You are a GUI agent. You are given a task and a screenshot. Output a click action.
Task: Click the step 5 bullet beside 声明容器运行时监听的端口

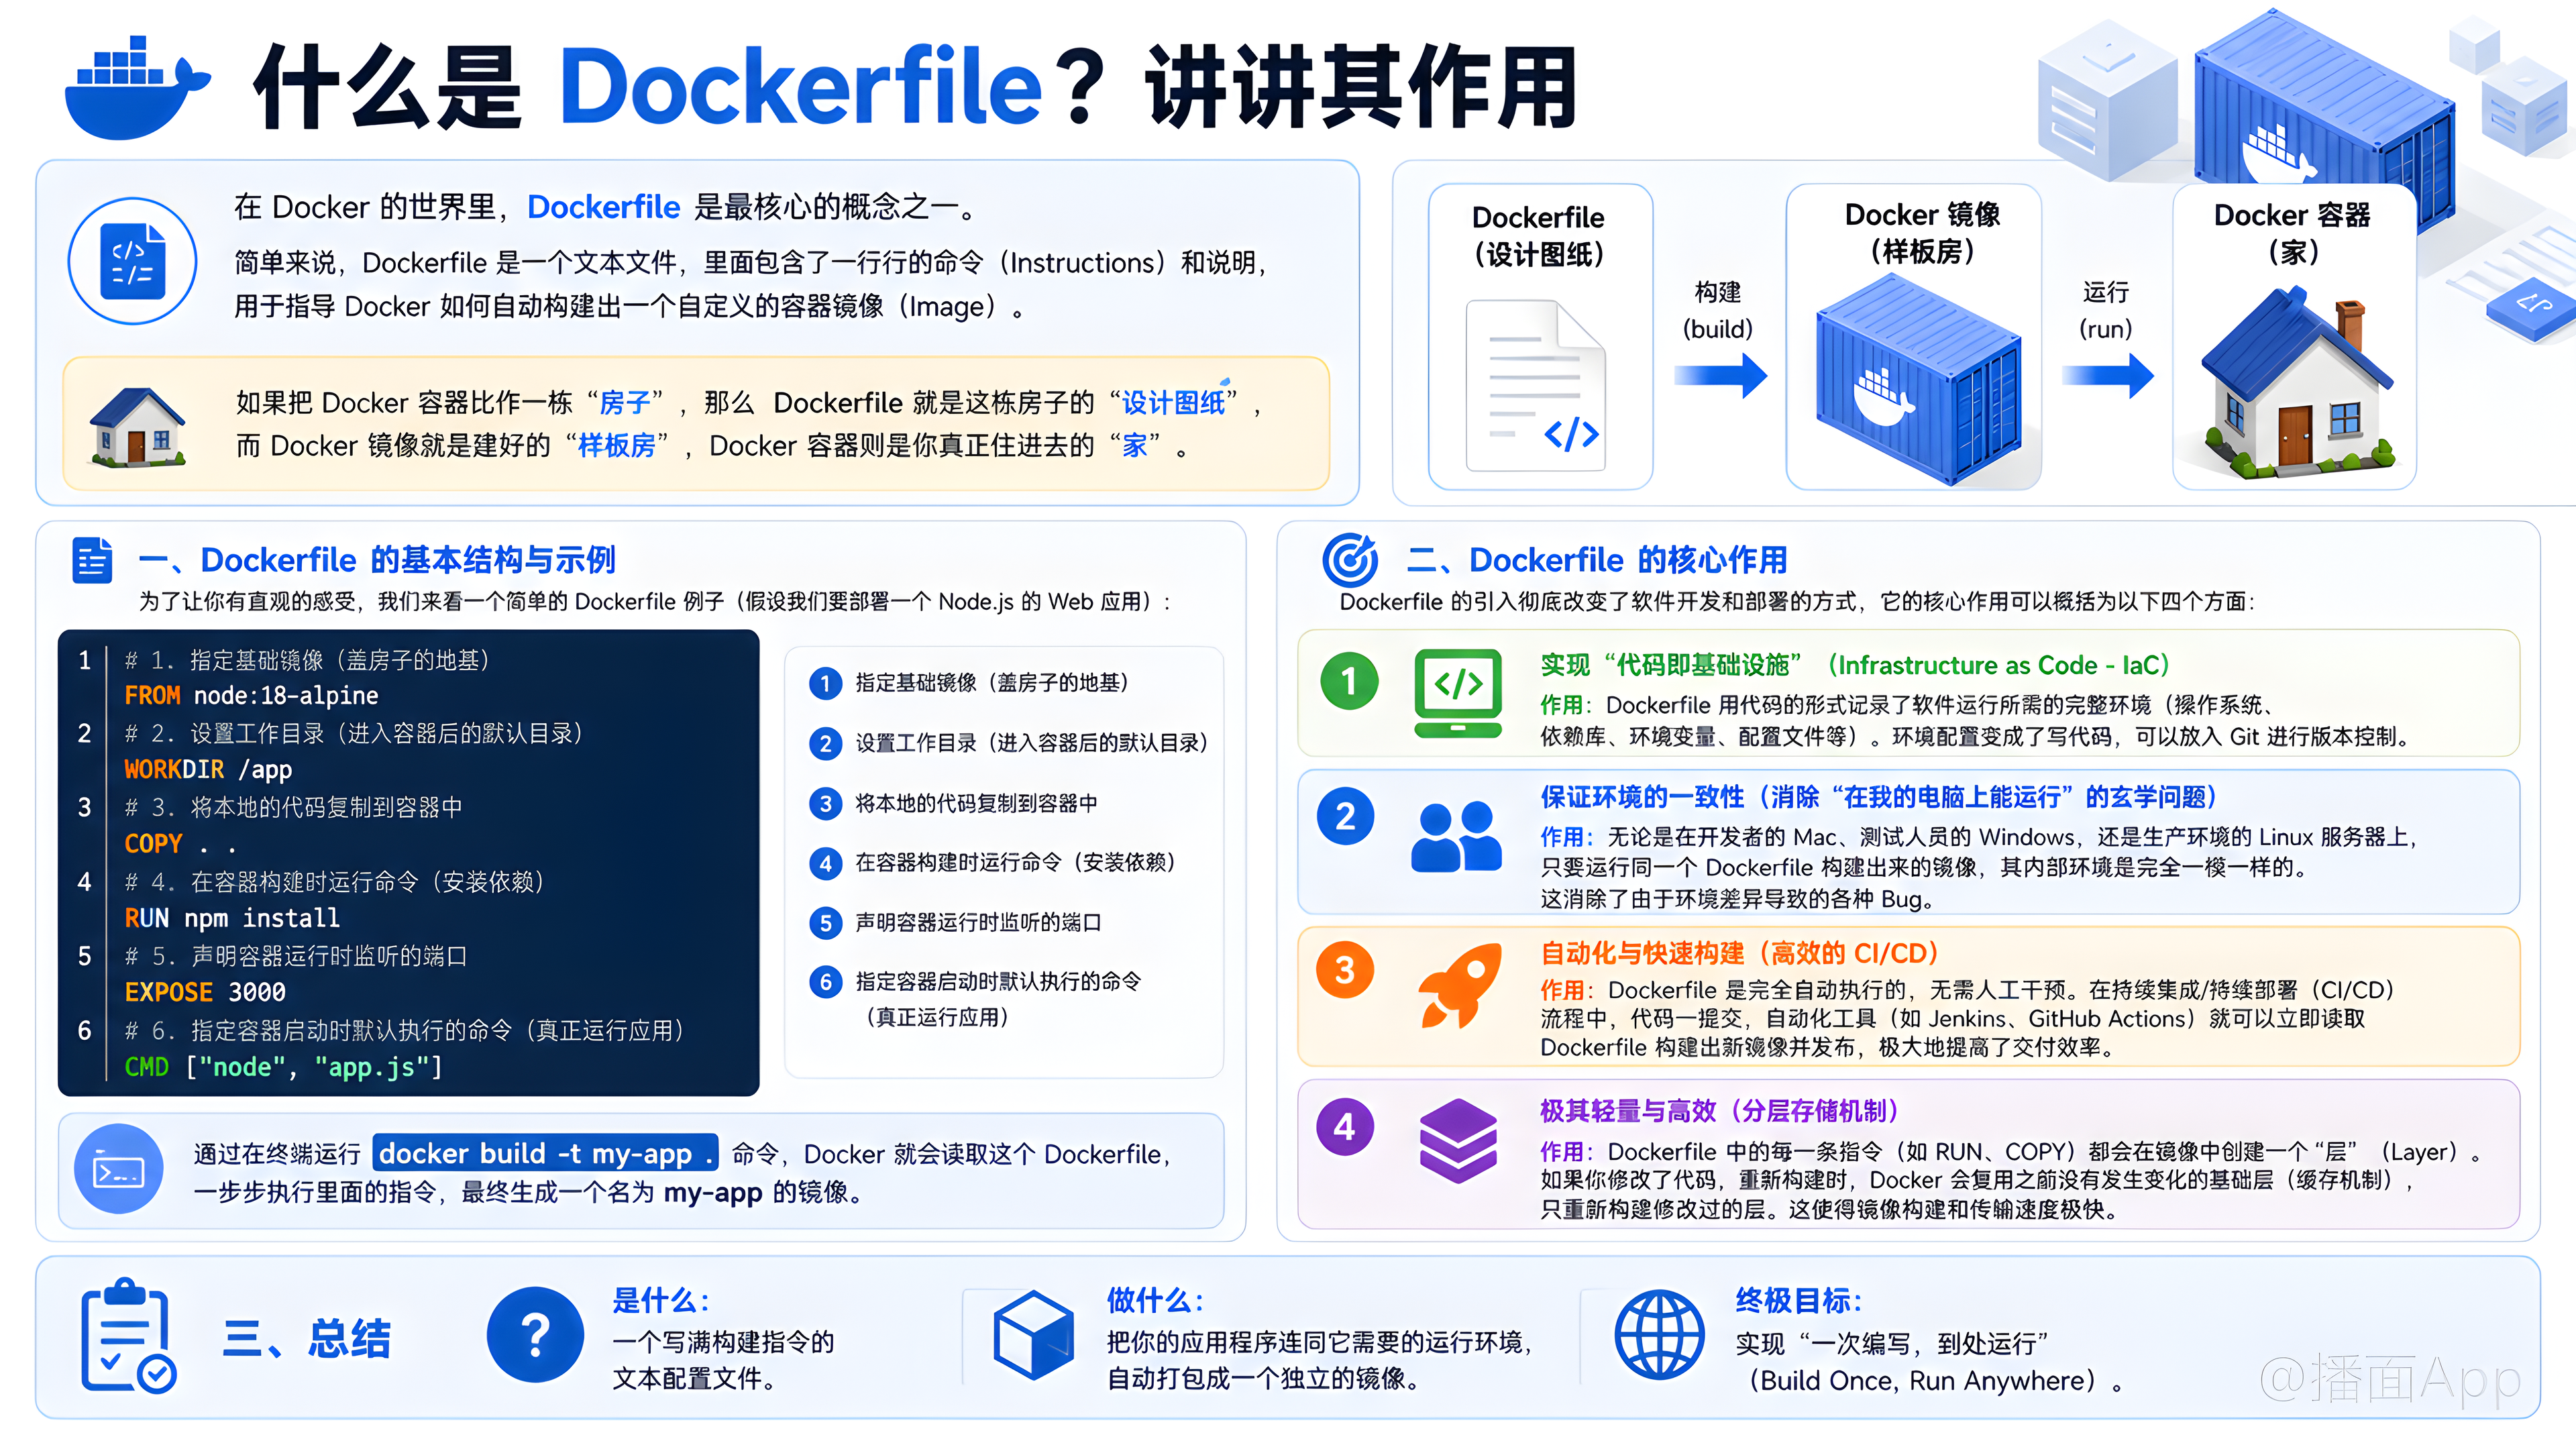coord(825,923)
